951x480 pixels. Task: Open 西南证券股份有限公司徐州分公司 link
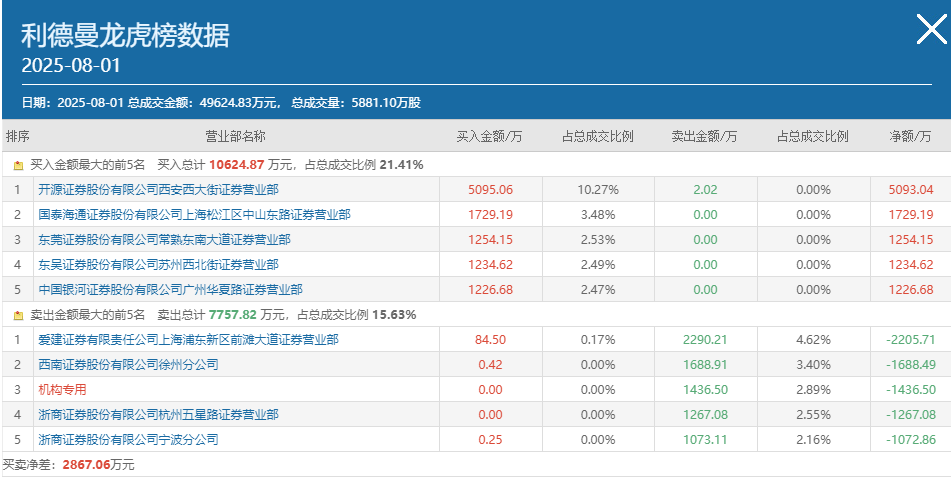pos(128,364)
